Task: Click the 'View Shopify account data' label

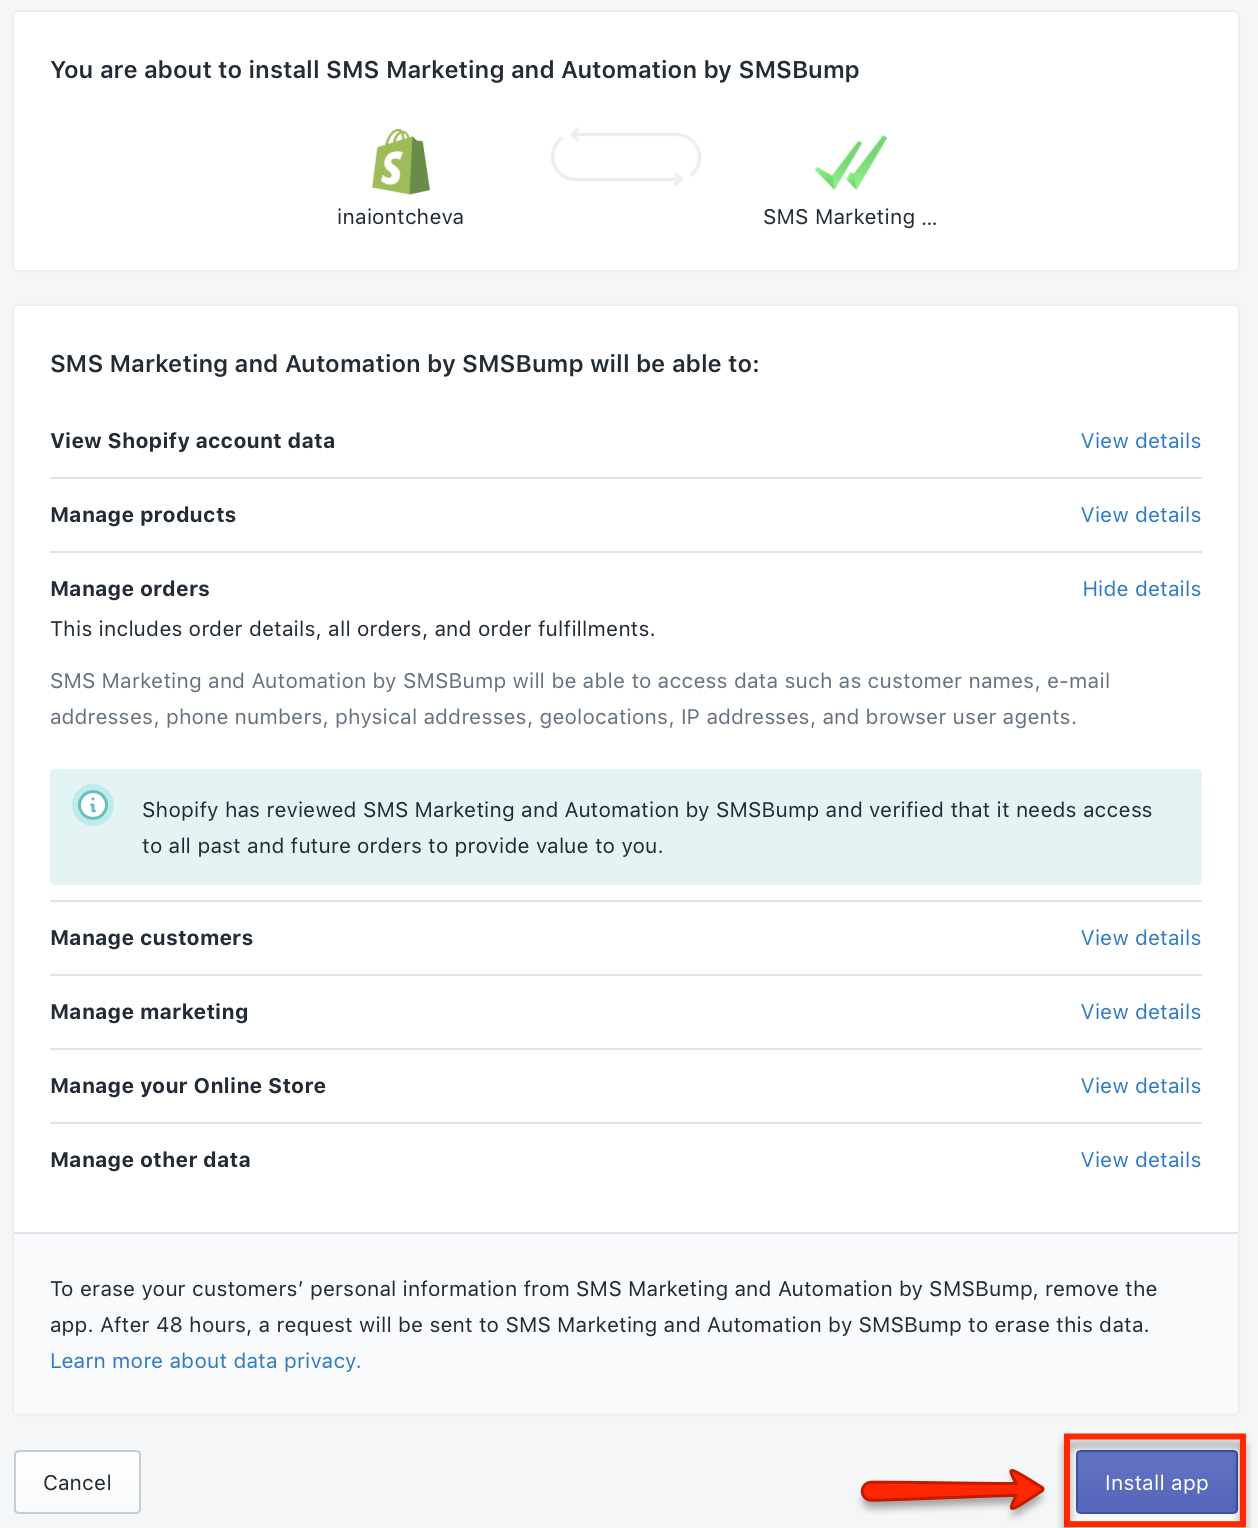Action: pyautogui.click(x=193, y=441)
